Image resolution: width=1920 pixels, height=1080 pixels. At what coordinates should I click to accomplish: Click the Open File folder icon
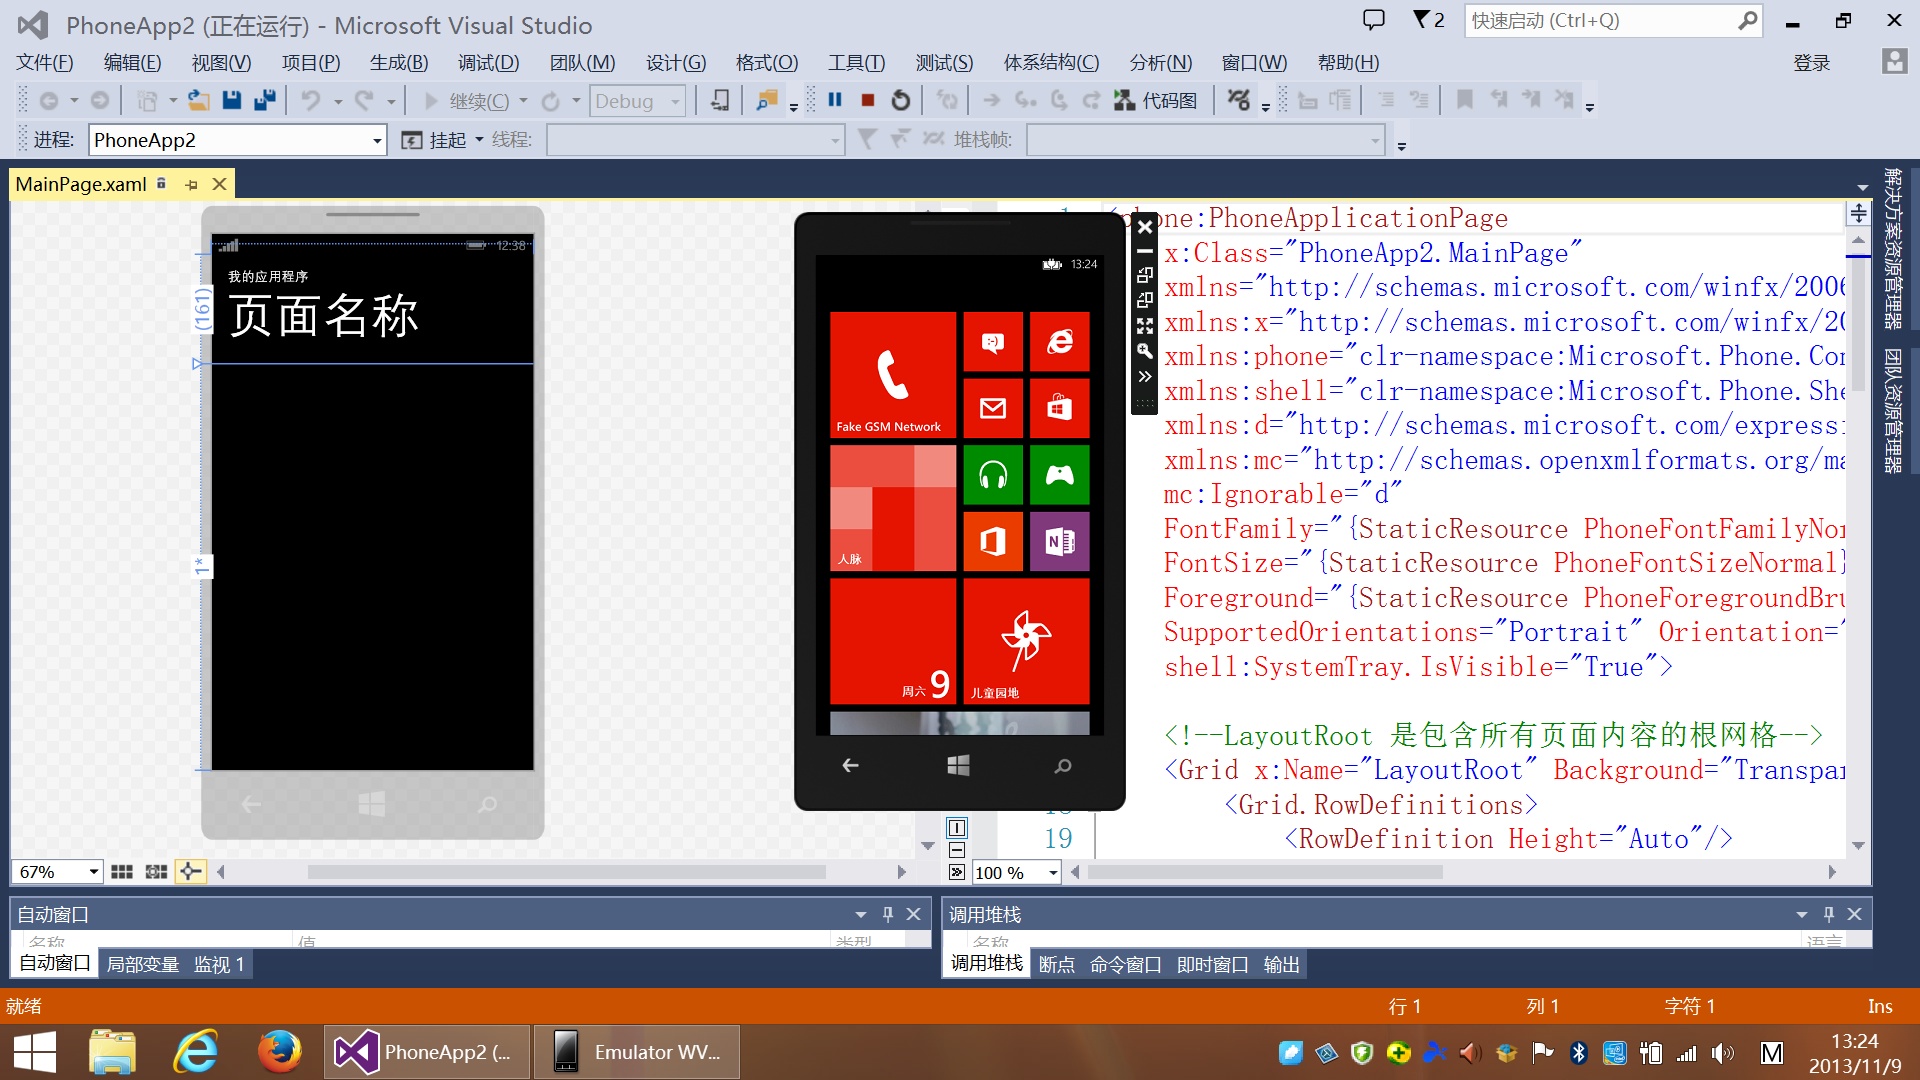point(198,100)
